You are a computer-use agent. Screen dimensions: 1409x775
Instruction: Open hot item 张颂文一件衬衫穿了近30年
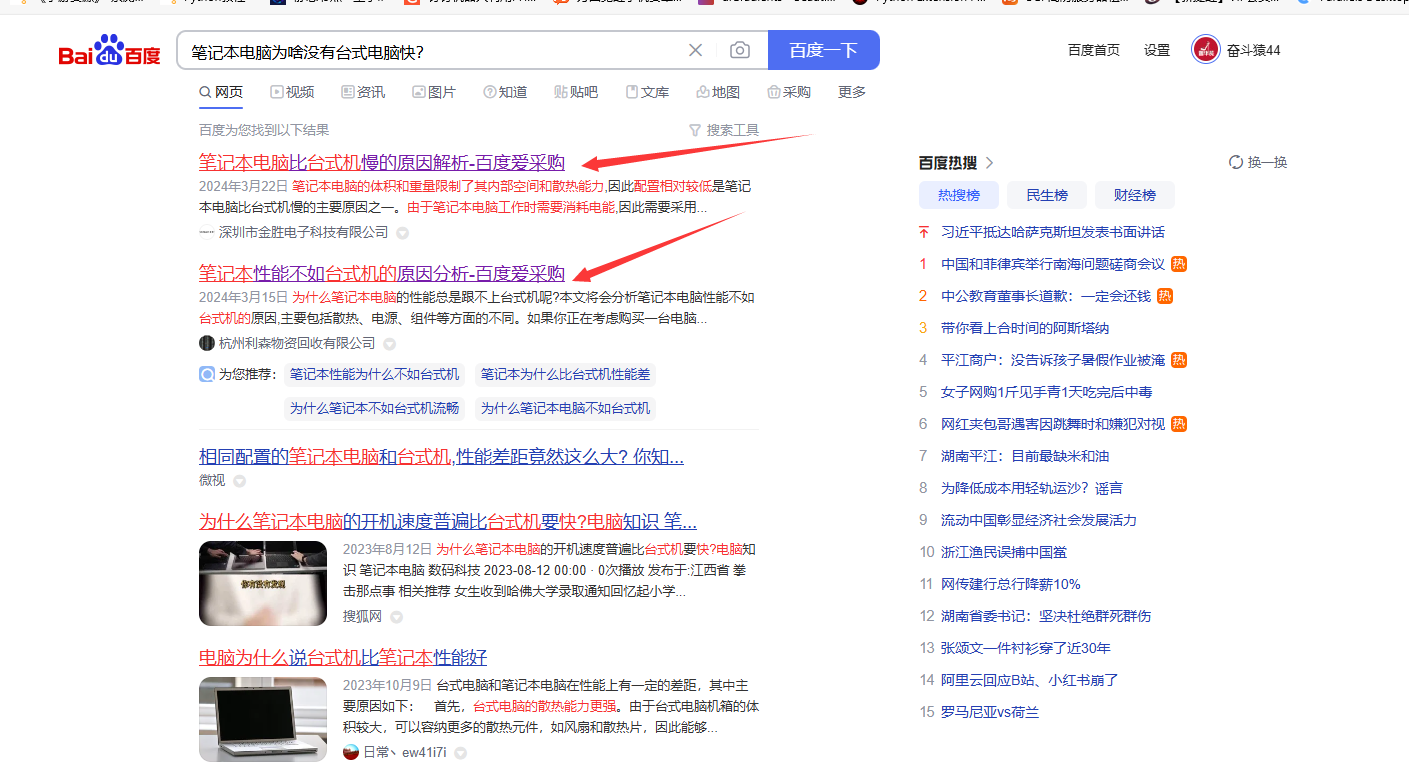[1026, 648]
